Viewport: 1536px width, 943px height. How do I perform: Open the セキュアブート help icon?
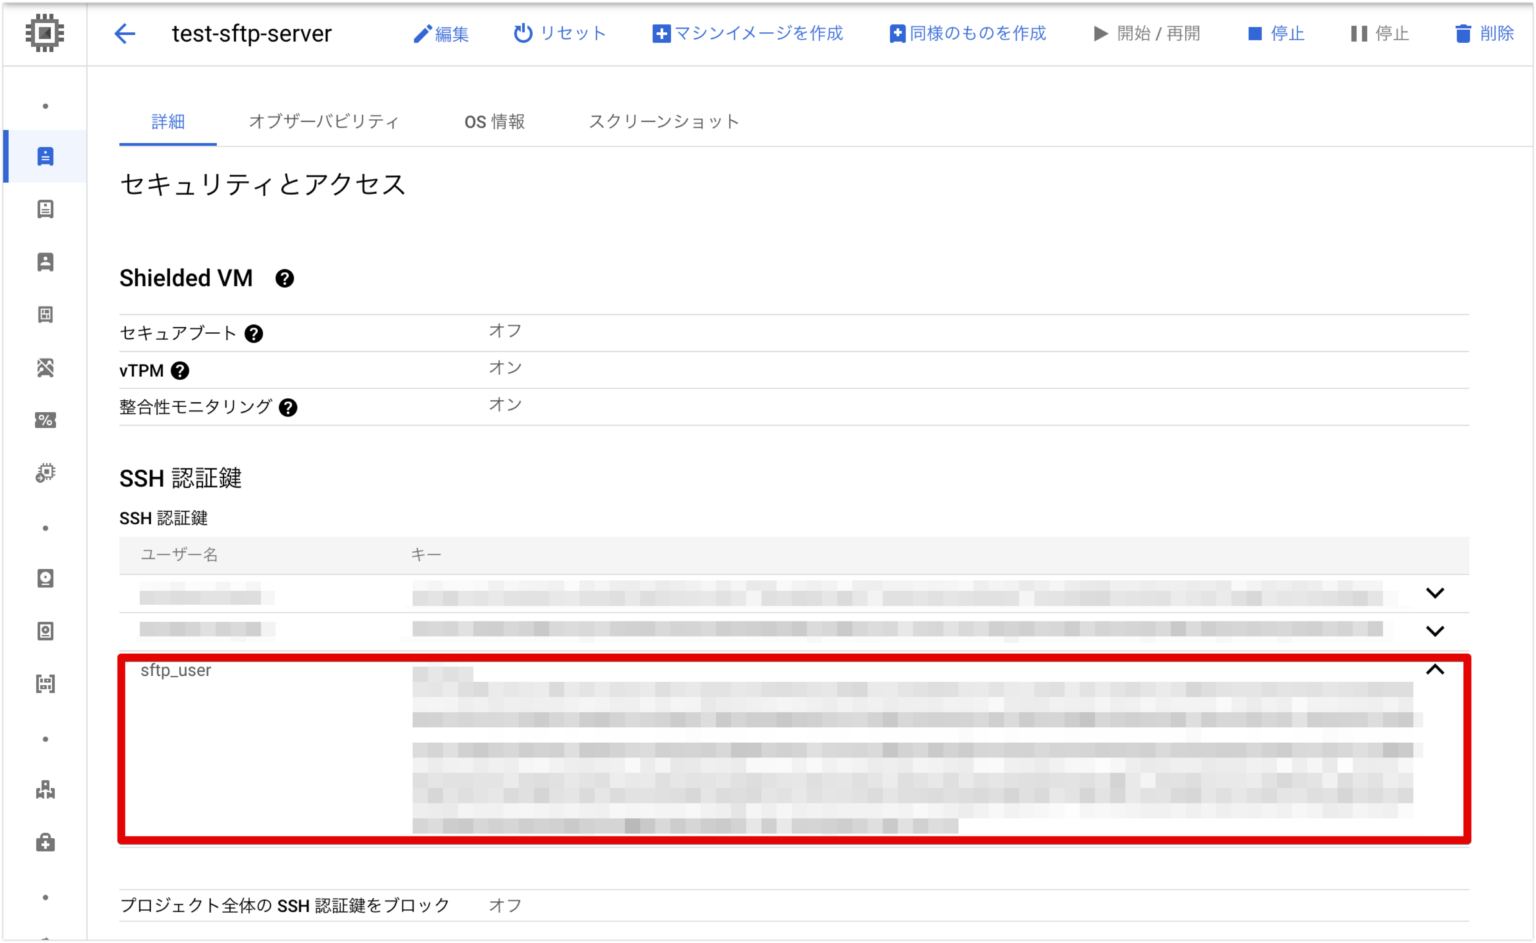click(x=254, y=333)
